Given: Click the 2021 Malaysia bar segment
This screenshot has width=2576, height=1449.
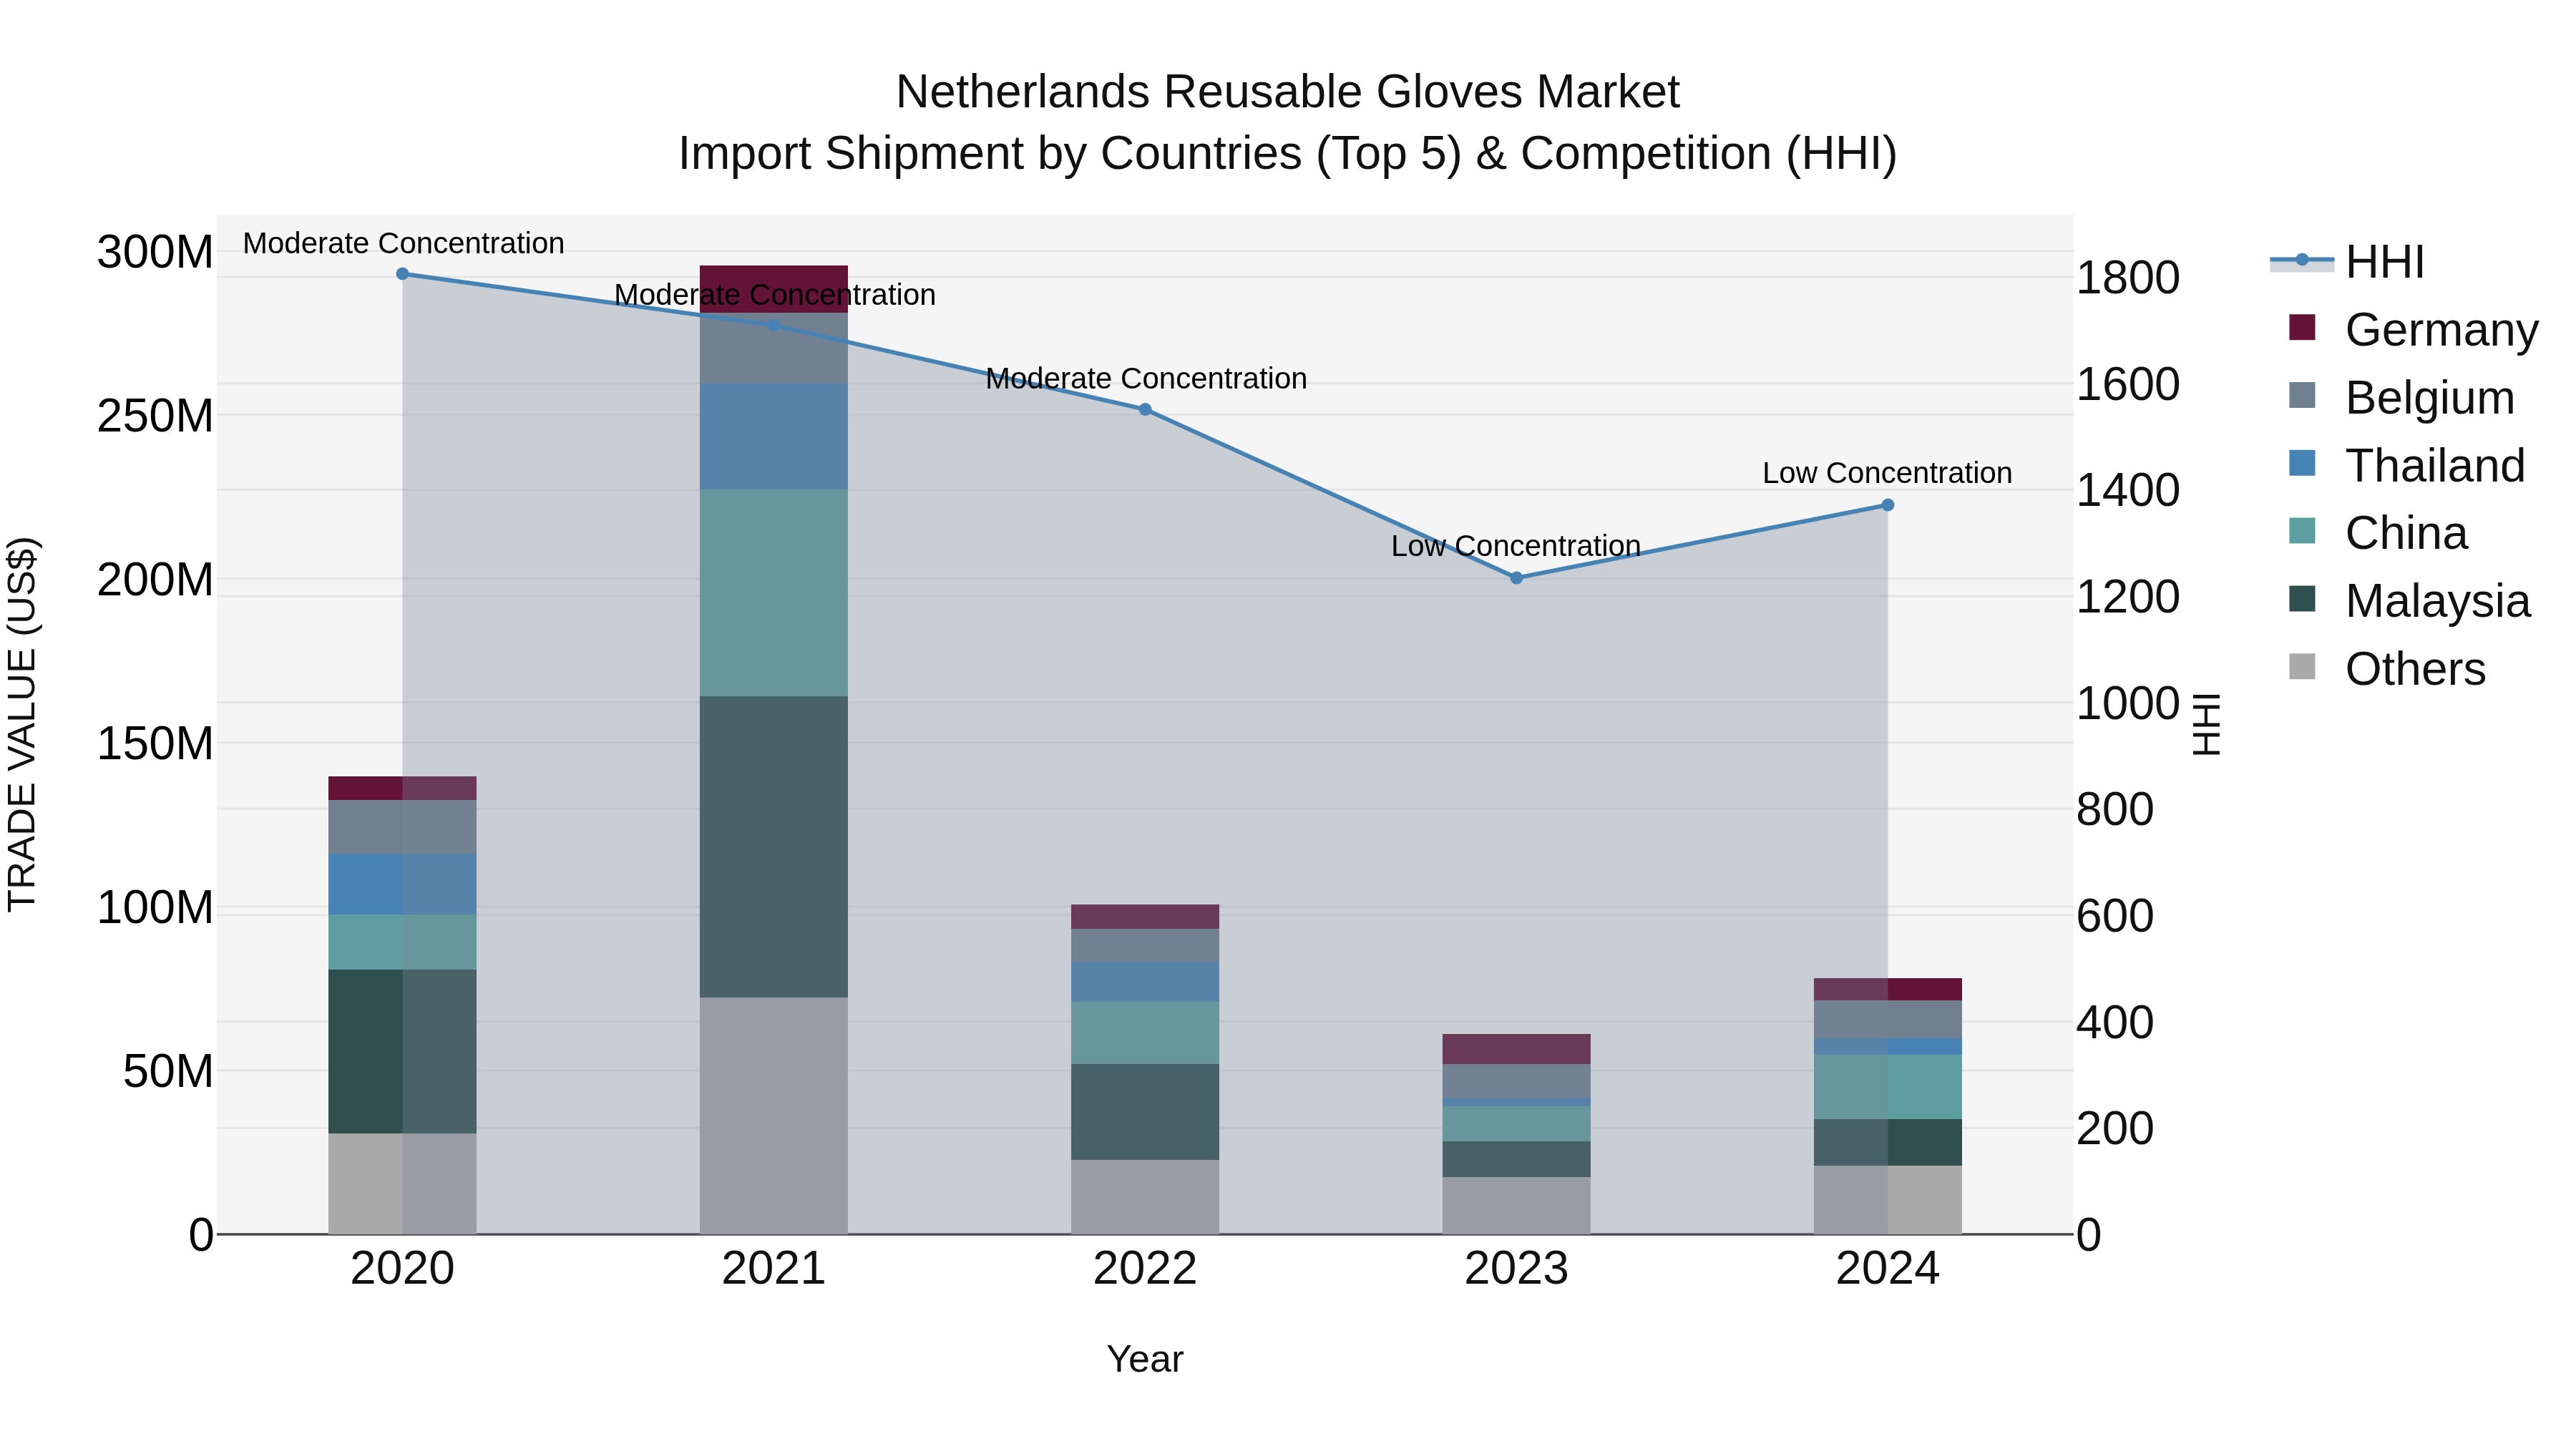Looking at the screenshot, I should 774,847.
